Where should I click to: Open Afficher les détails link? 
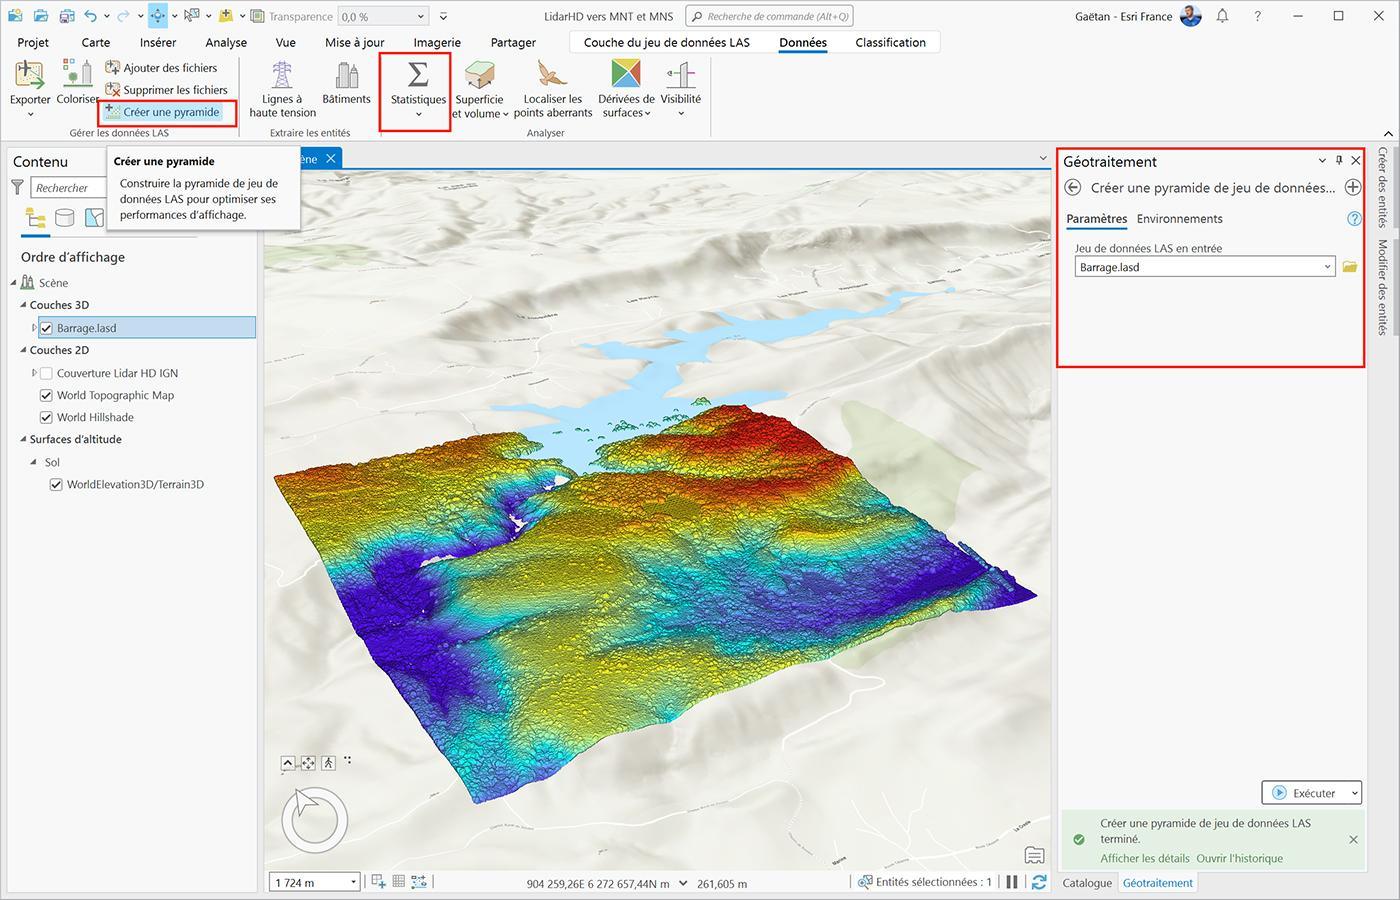coord(1145,858)
